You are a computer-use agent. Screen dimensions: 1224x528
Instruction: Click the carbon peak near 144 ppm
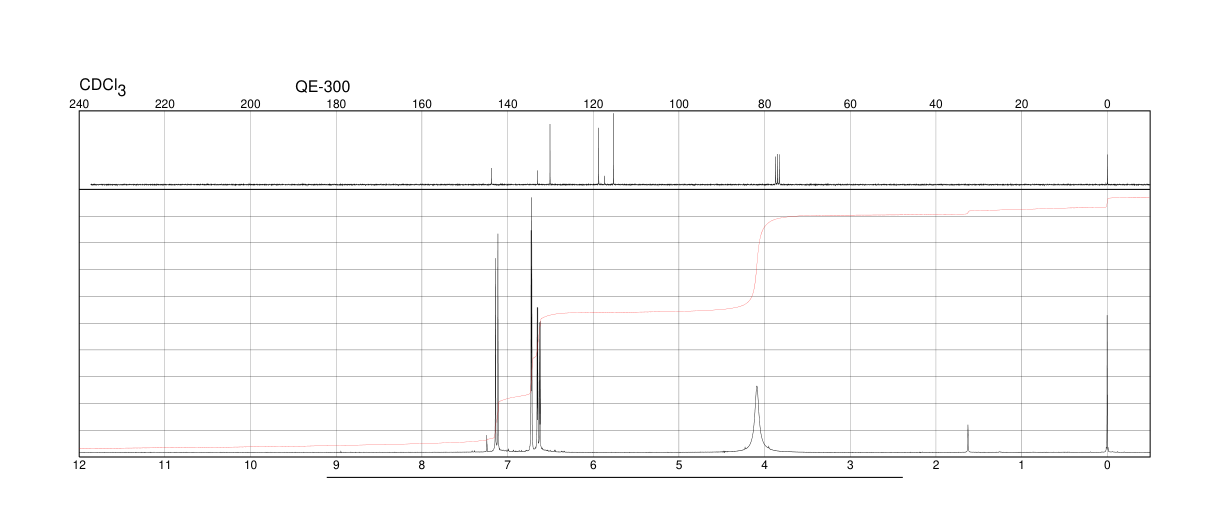[491, 176]
